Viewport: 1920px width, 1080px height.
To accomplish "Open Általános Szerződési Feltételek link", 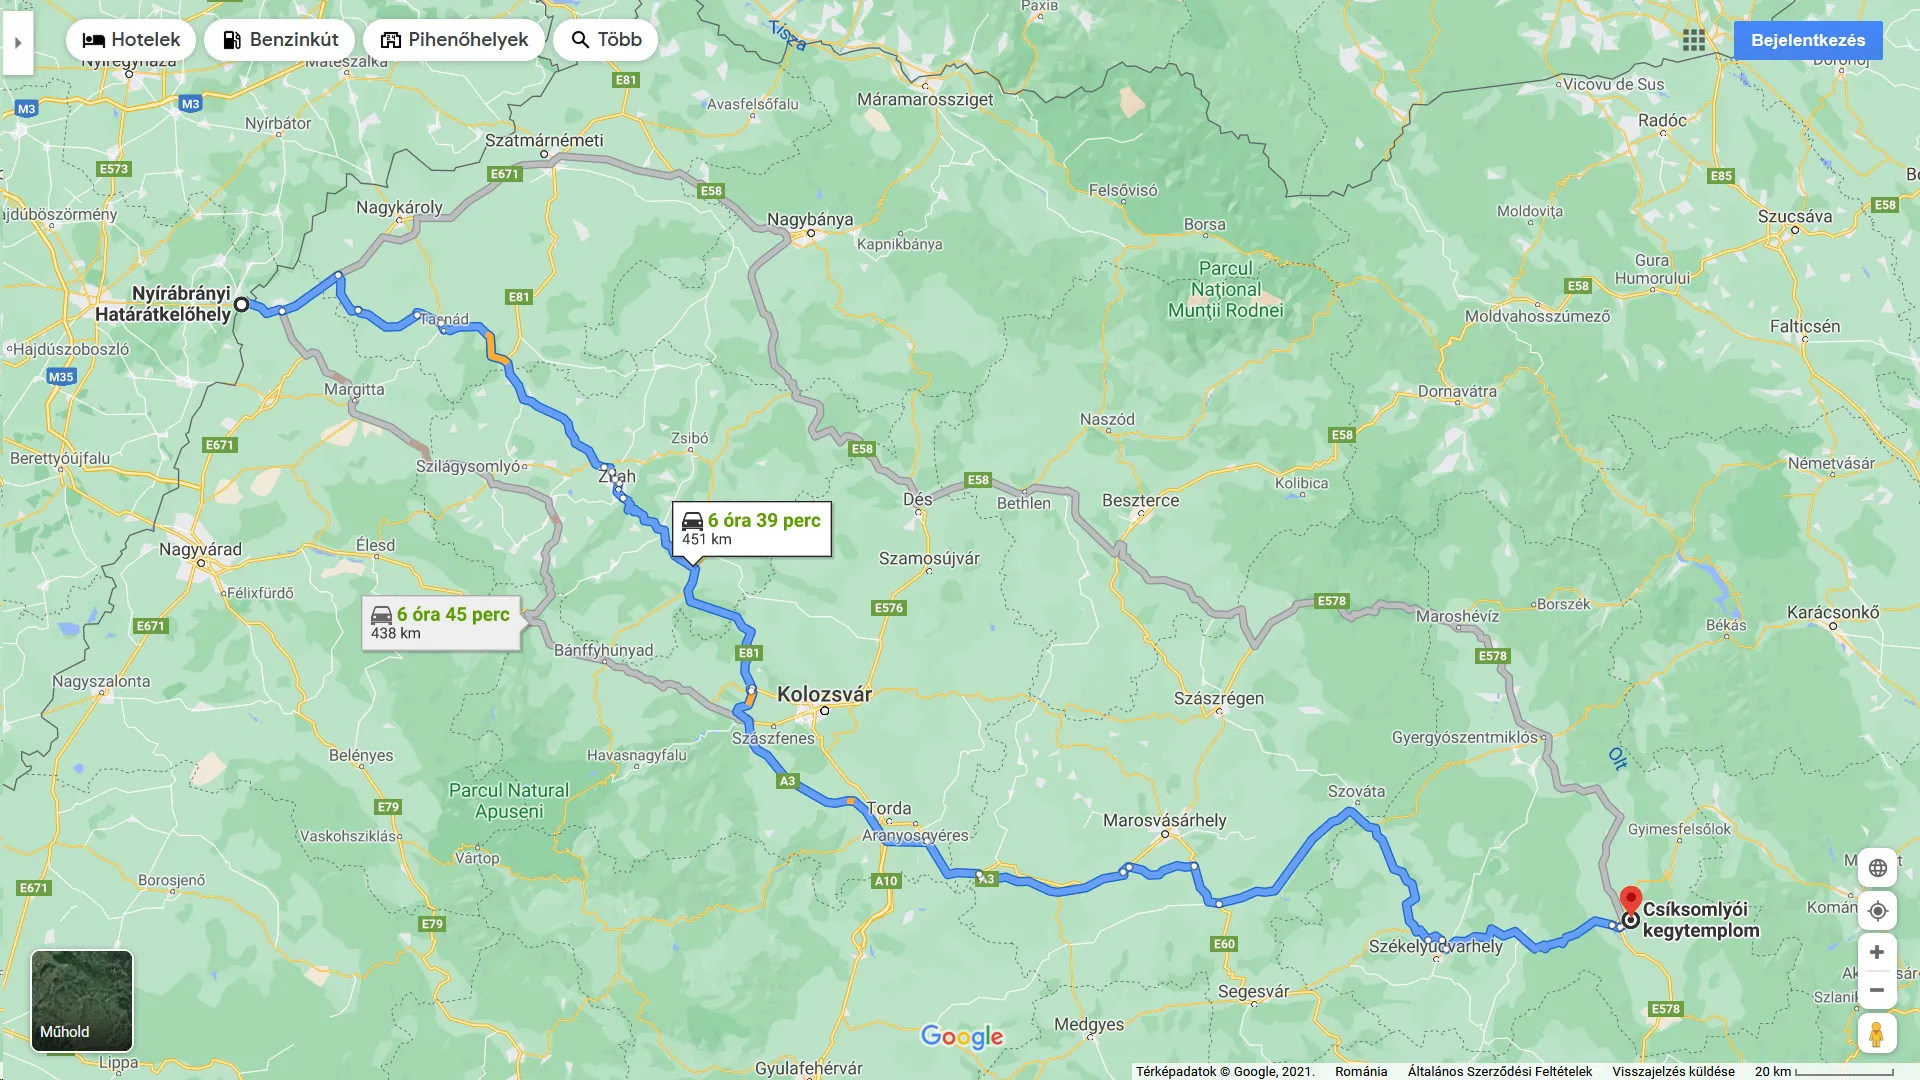I will click(x=1499, y=1071).
